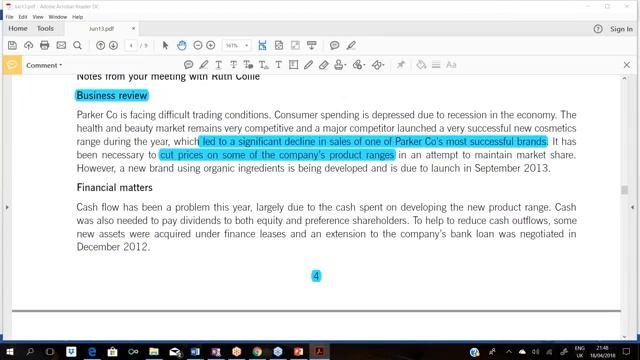640x360 pixels.
Task: Open Word from the taskbar
Action: [195, 351]
